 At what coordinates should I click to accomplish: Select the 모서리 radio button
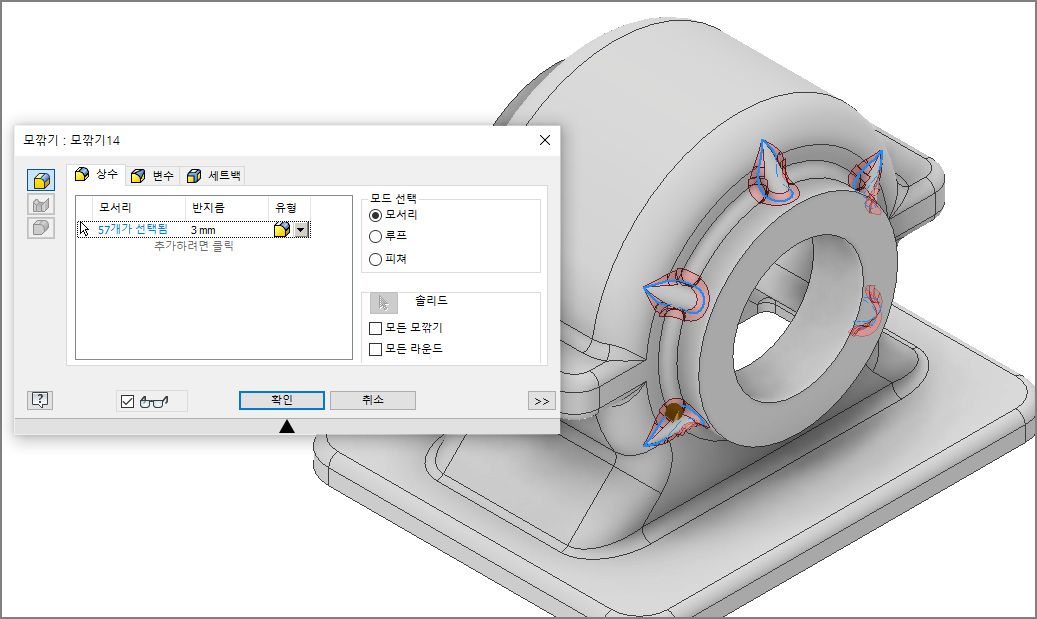(375, 215)
